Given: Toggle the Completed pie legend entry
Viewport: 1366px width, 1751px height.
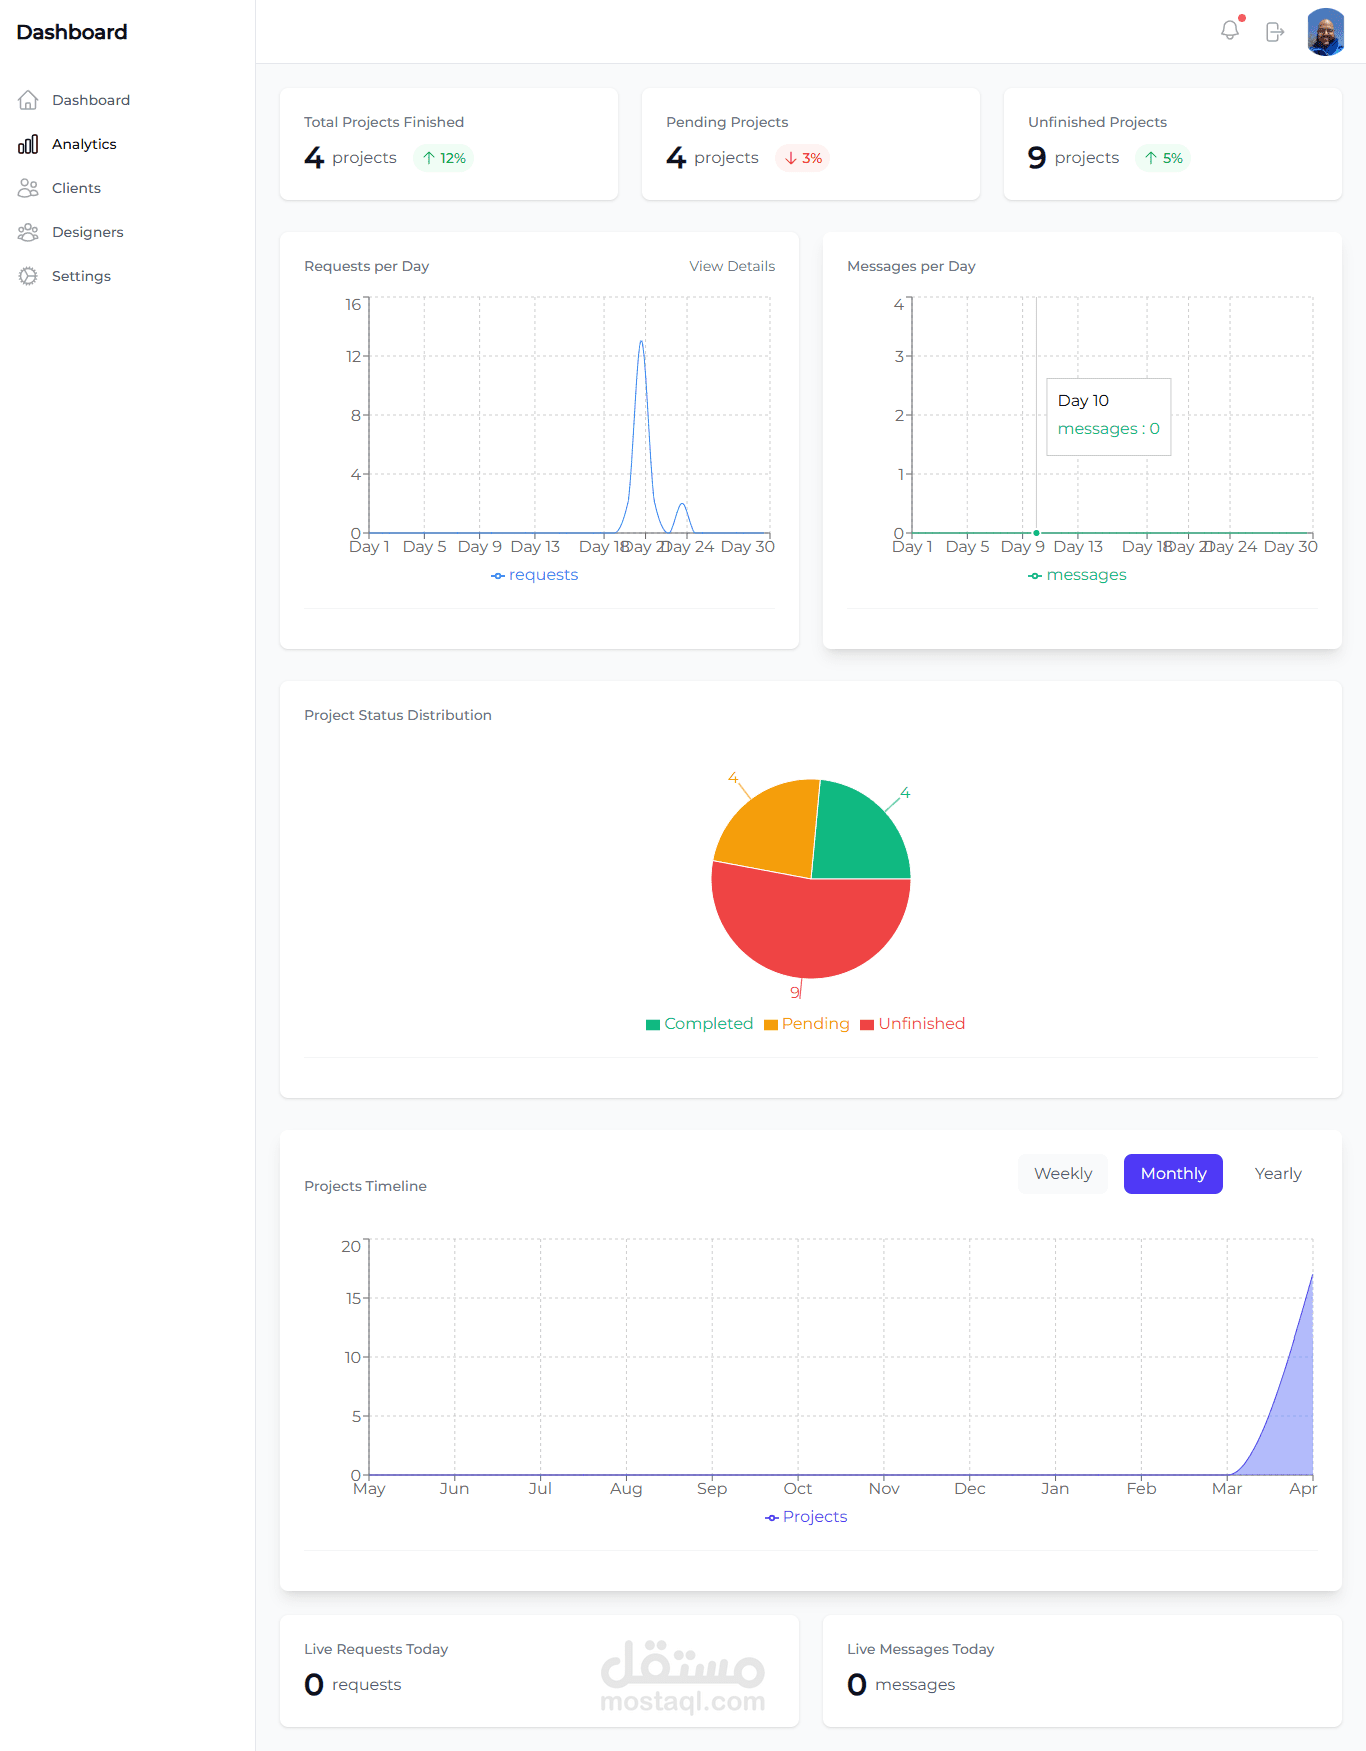Looking at the screenshot, I should click(x=699, y=1024).
